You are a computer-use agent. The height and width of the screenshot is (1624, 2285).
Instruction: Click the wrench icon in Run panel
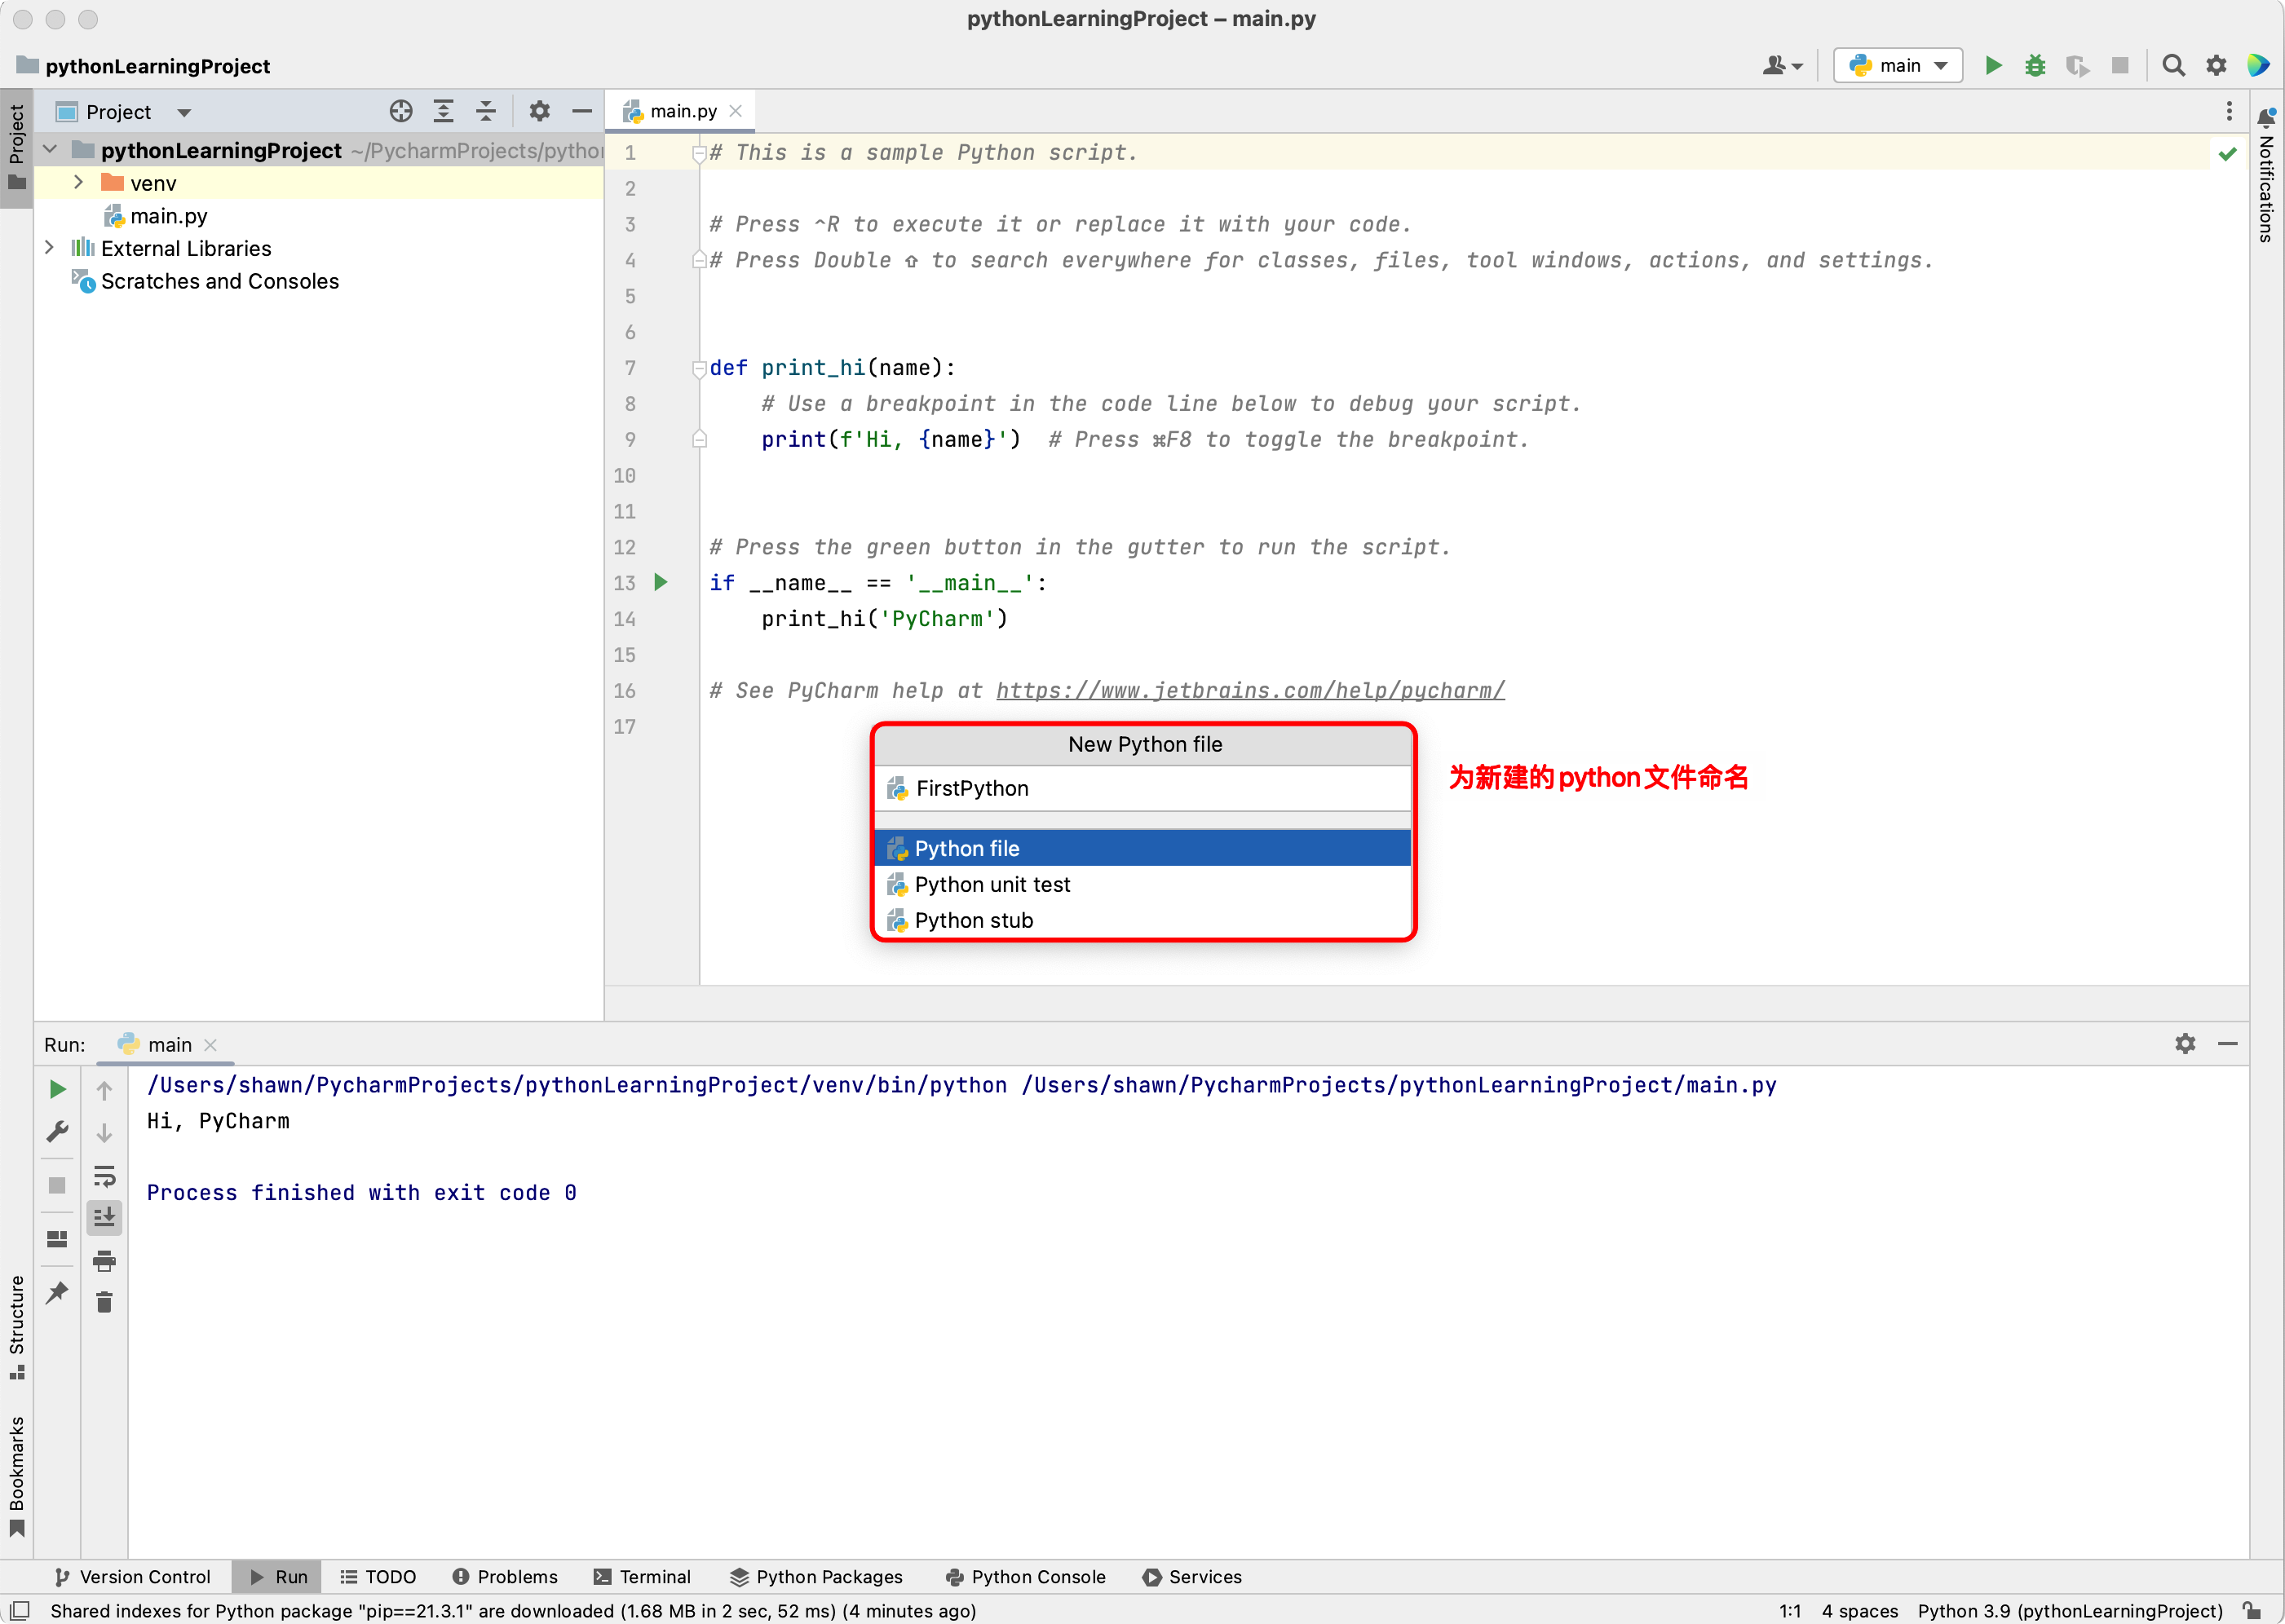(x=57, y=1131)
